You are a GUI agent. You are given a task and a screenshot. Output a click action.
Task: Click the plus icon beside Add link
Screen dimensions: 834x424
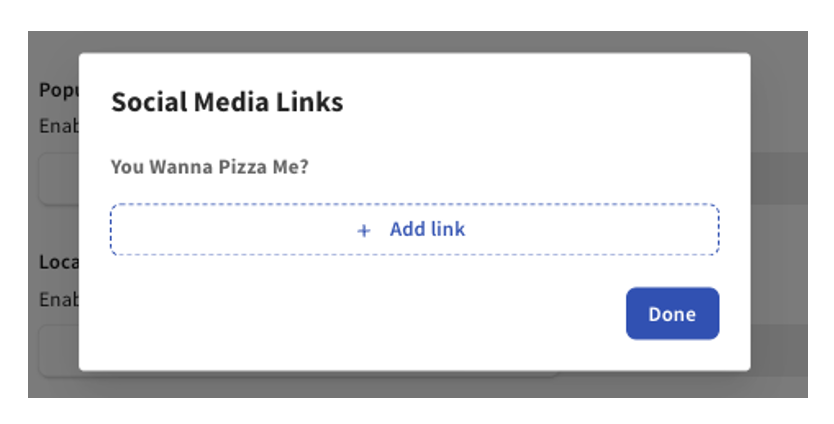pos(364,231)
